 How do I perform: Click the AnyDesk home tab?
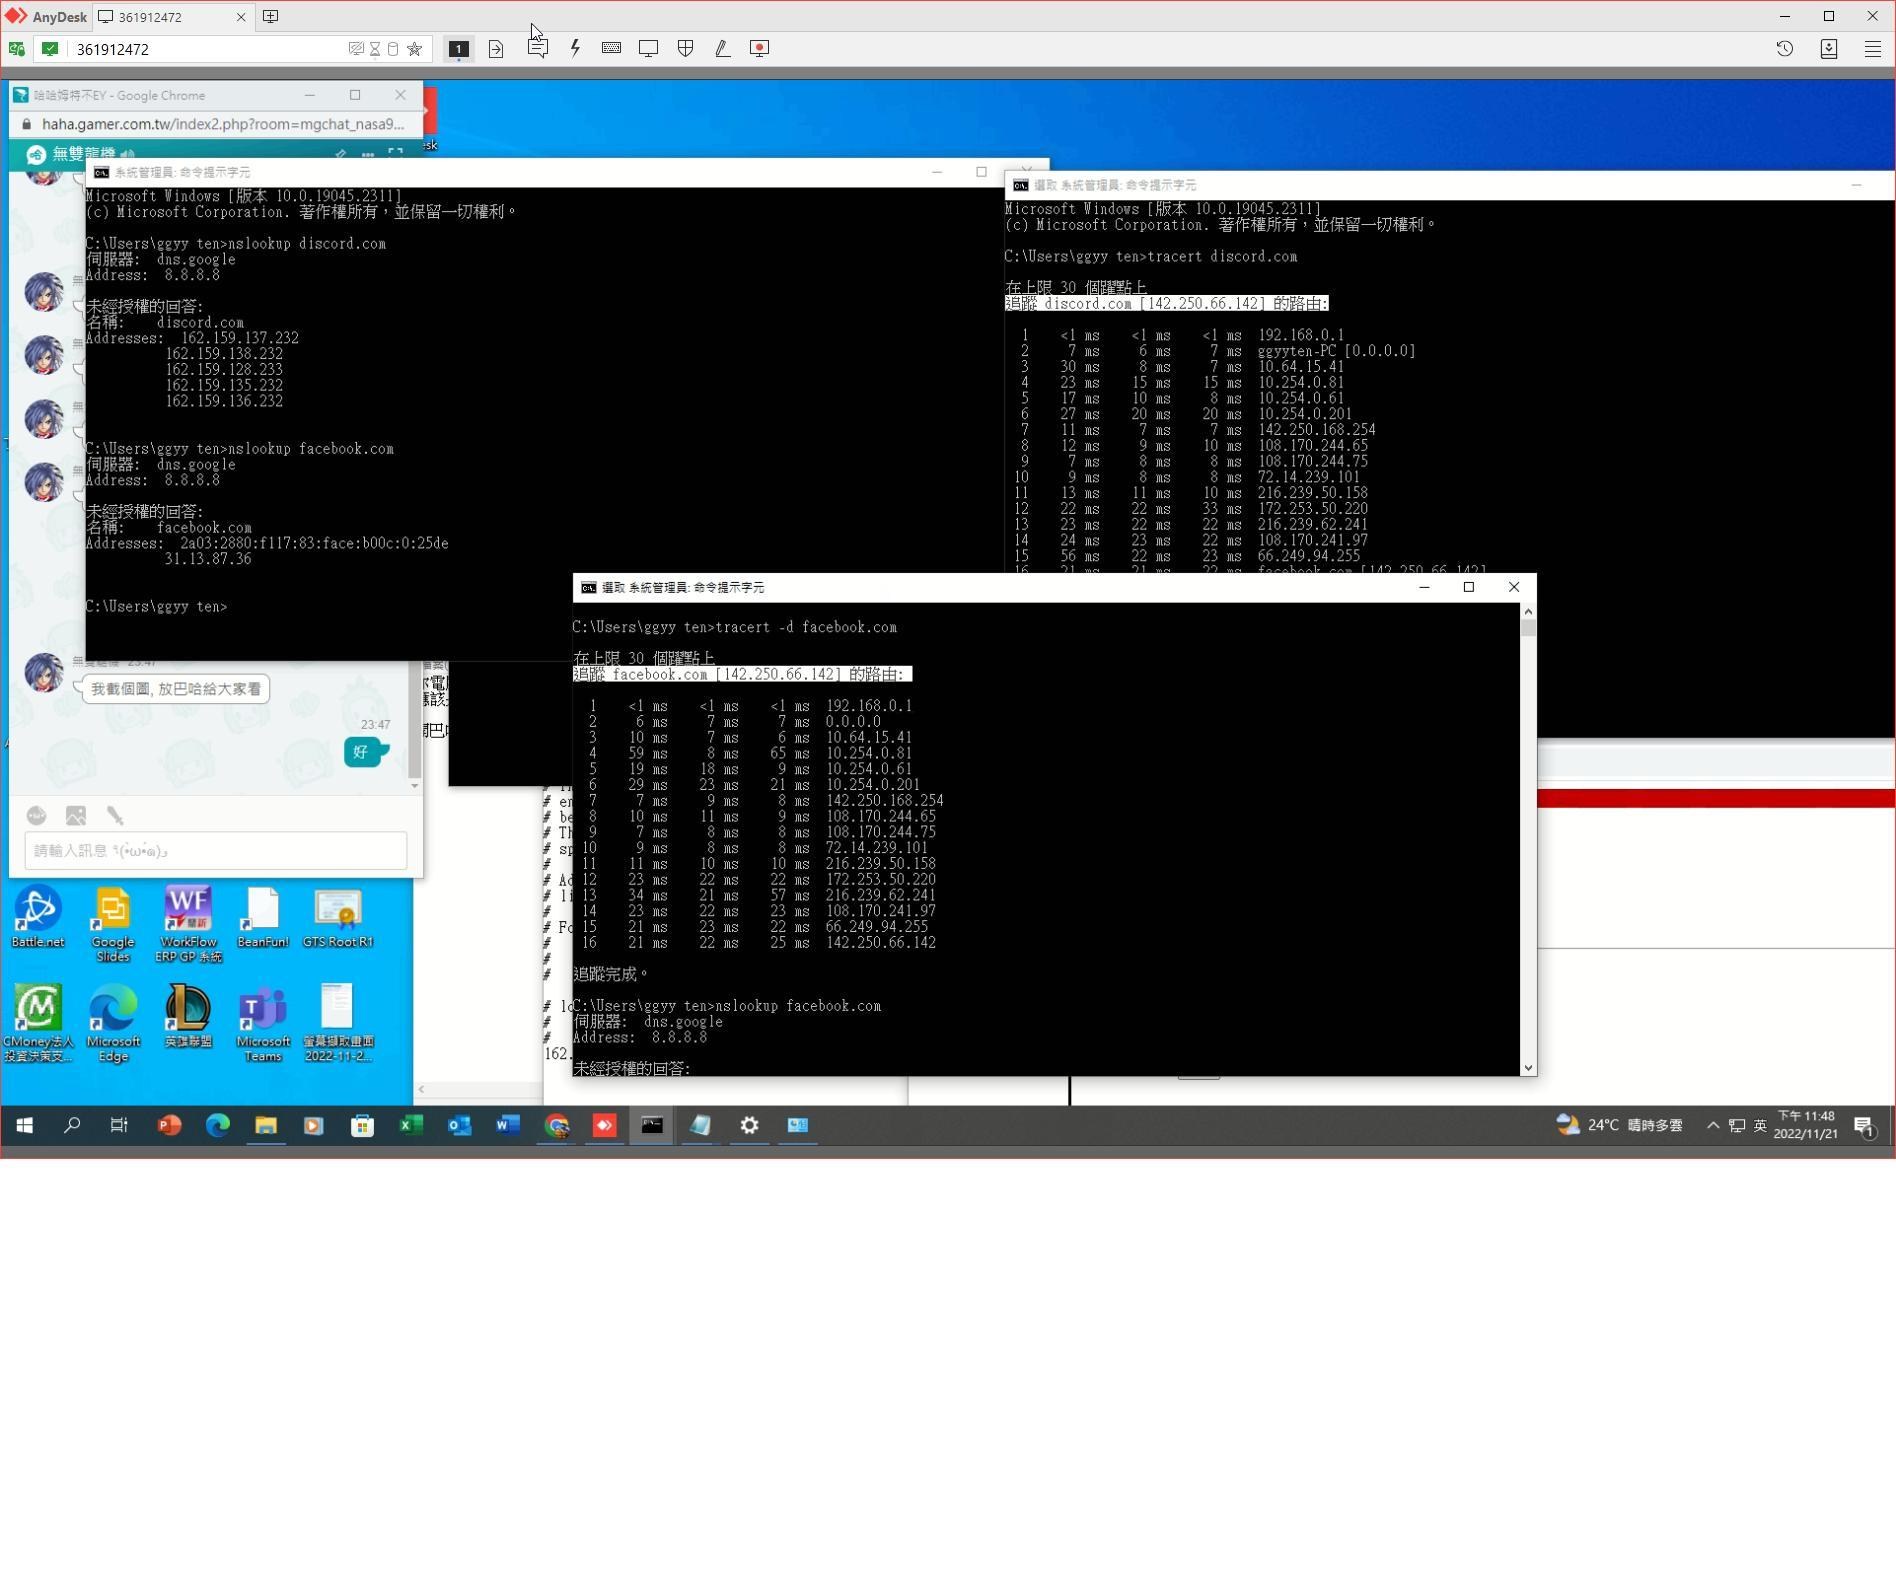[46, 17]
